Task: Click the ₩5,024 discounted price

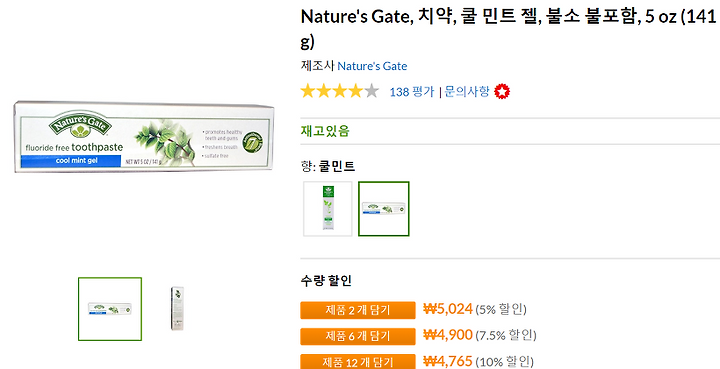Action: [448, 309]
